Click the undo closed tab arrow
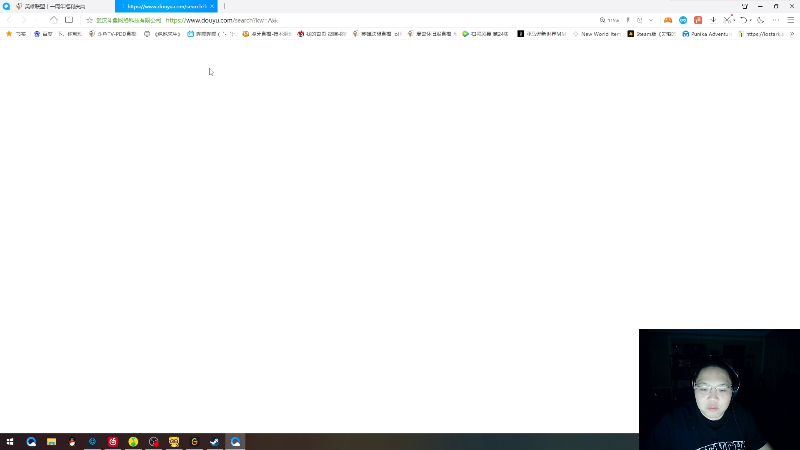The width and height of the screenshot is (800, 450). pos(744,20)
